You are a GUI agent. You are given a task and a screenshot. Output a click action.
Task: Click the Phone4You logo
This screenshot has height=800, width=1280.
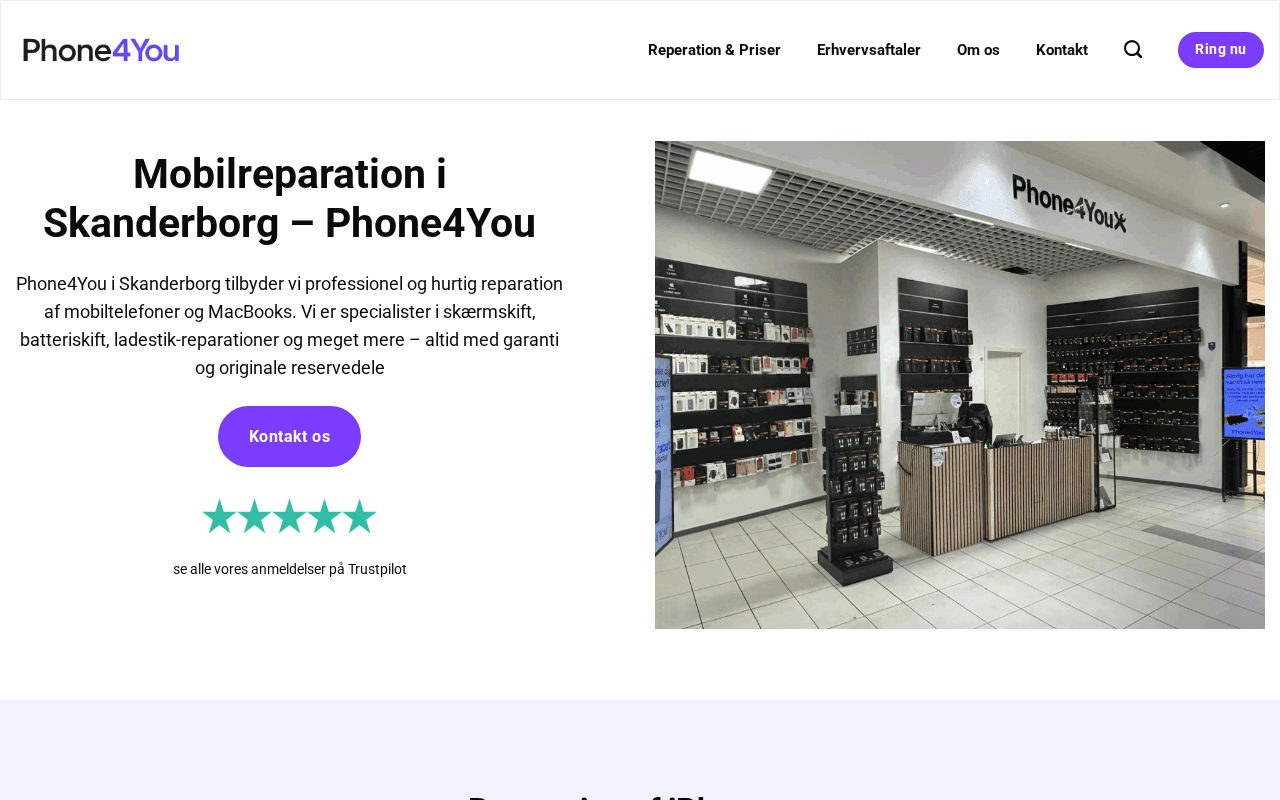(x=101, y=50)
